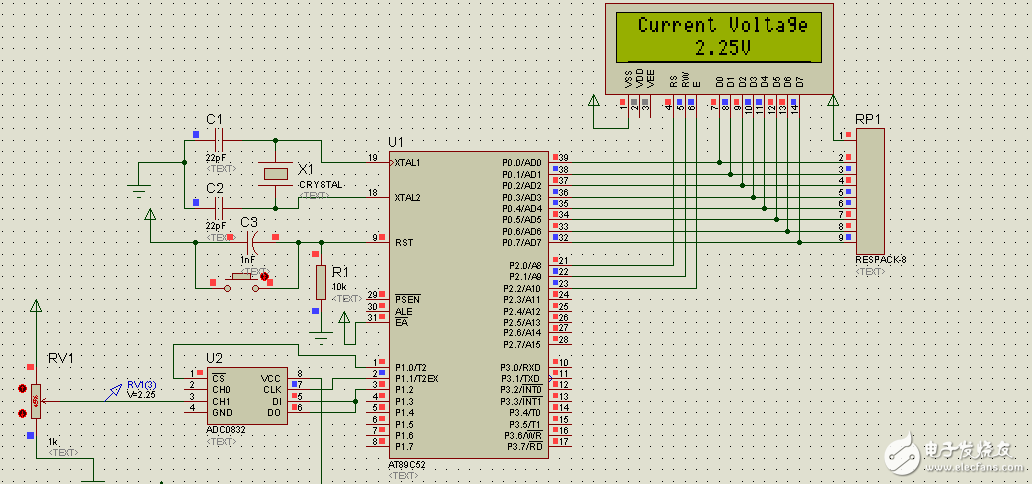
Task: Click the '22pF' value under C1
Action: pyautogui.click(x=215, y=158)
